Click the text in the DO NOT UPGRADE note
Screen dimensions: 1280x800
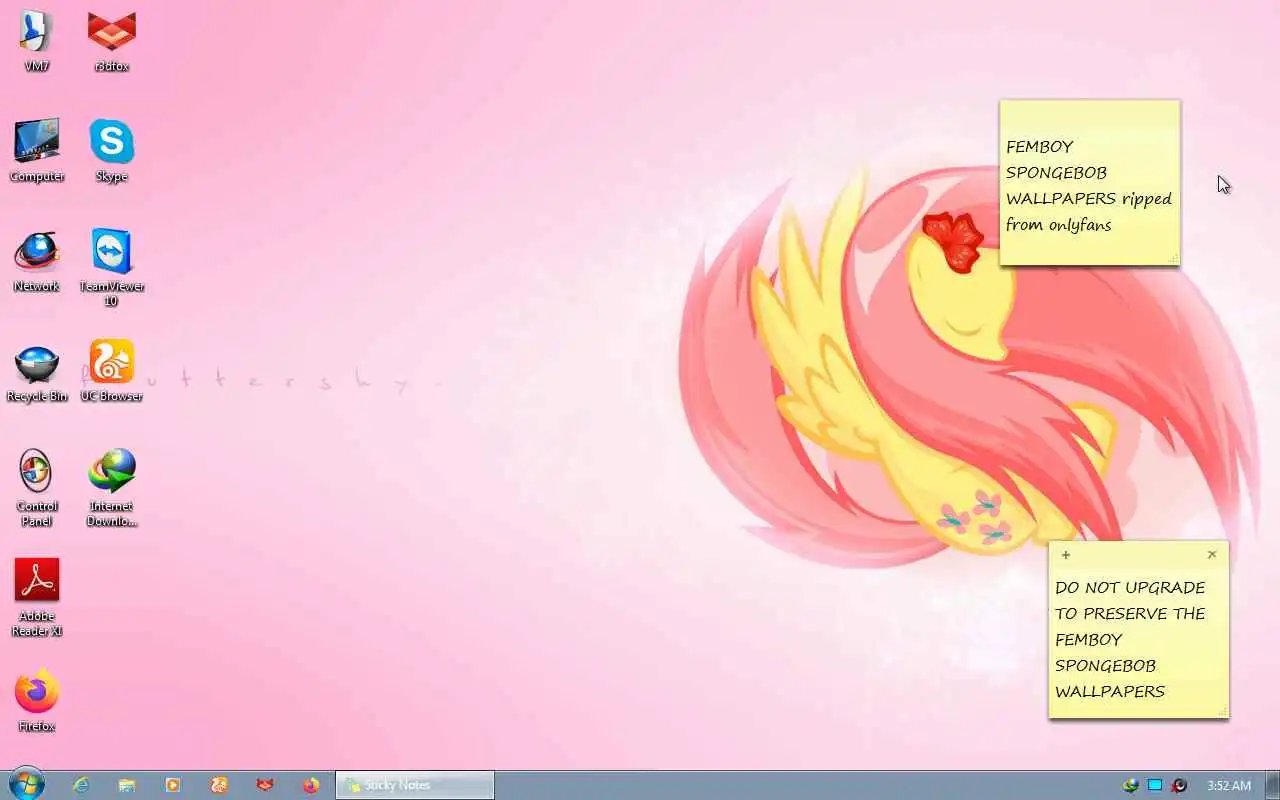point(1129,639)
